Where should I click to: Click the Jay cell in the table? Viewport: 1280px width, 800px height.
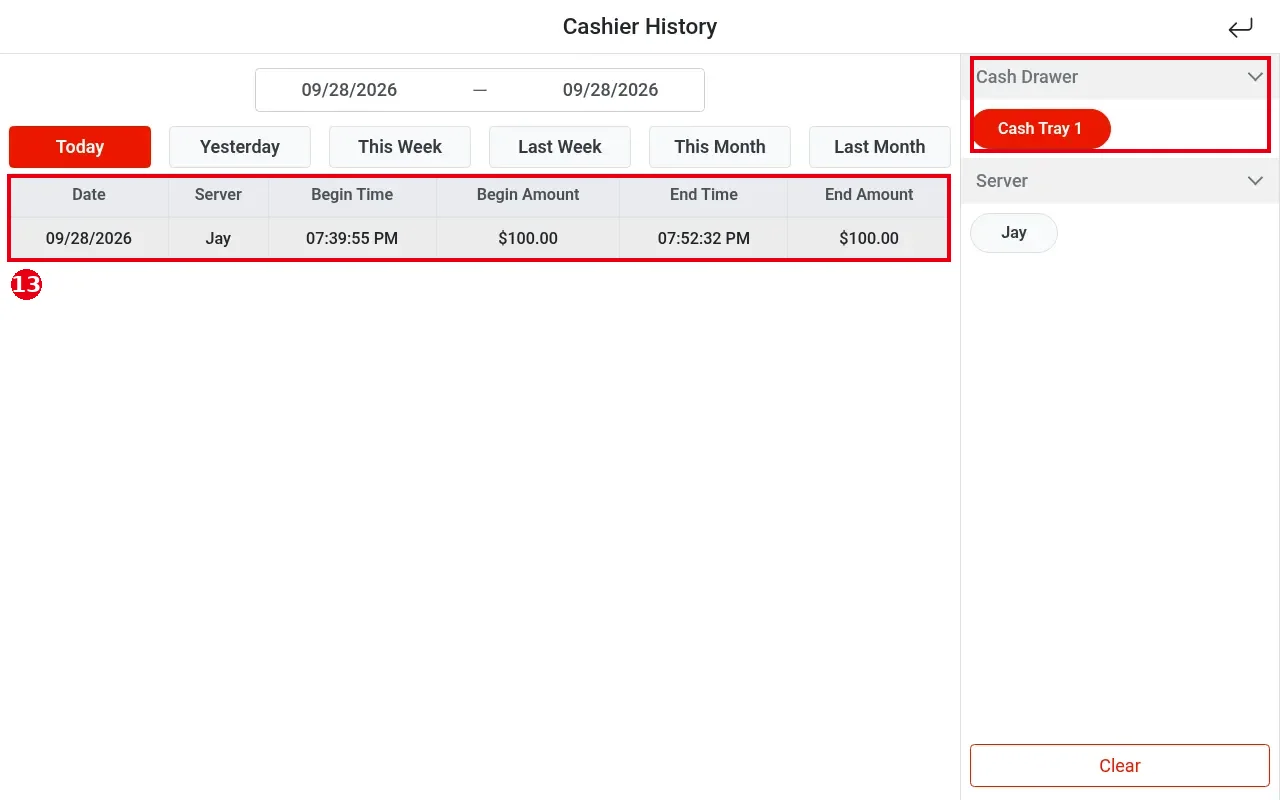(x=218, y=239)
